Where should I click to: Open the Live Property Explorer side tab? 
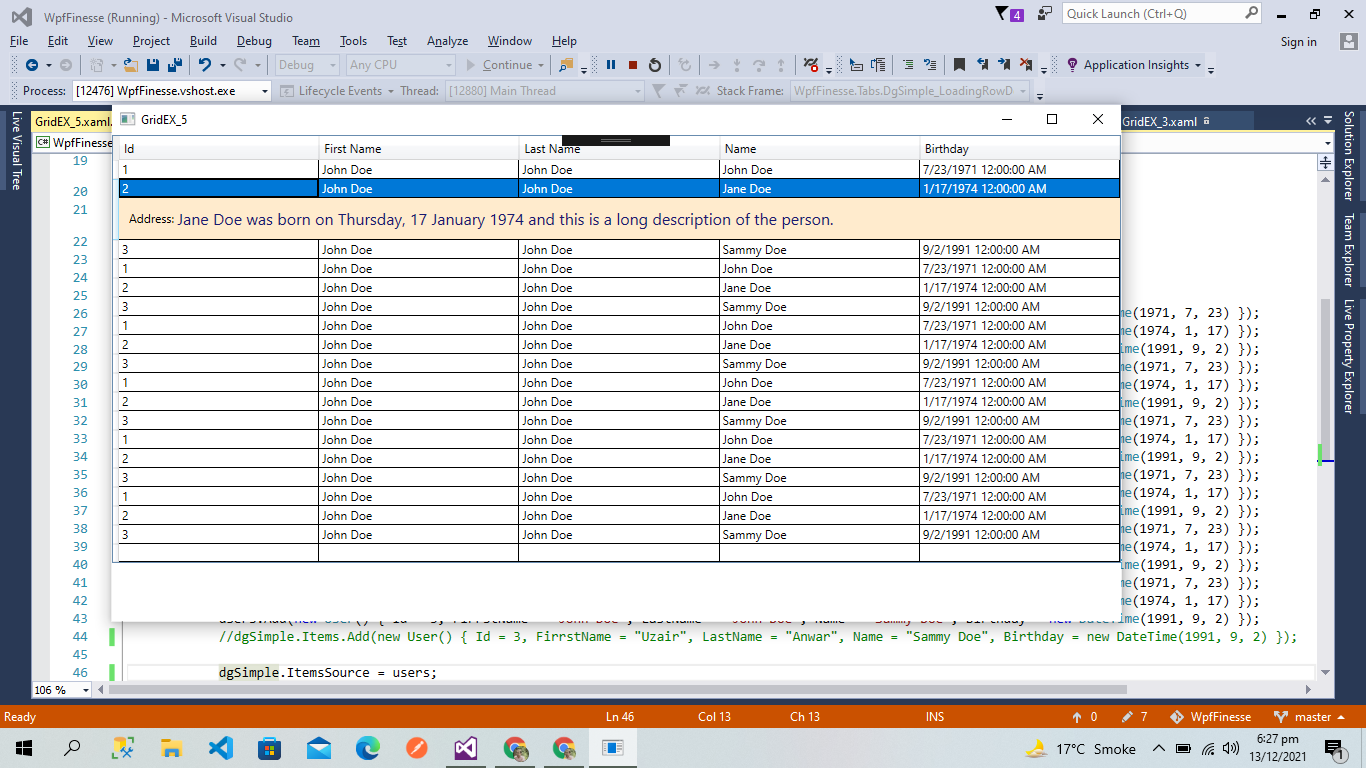1349,356
